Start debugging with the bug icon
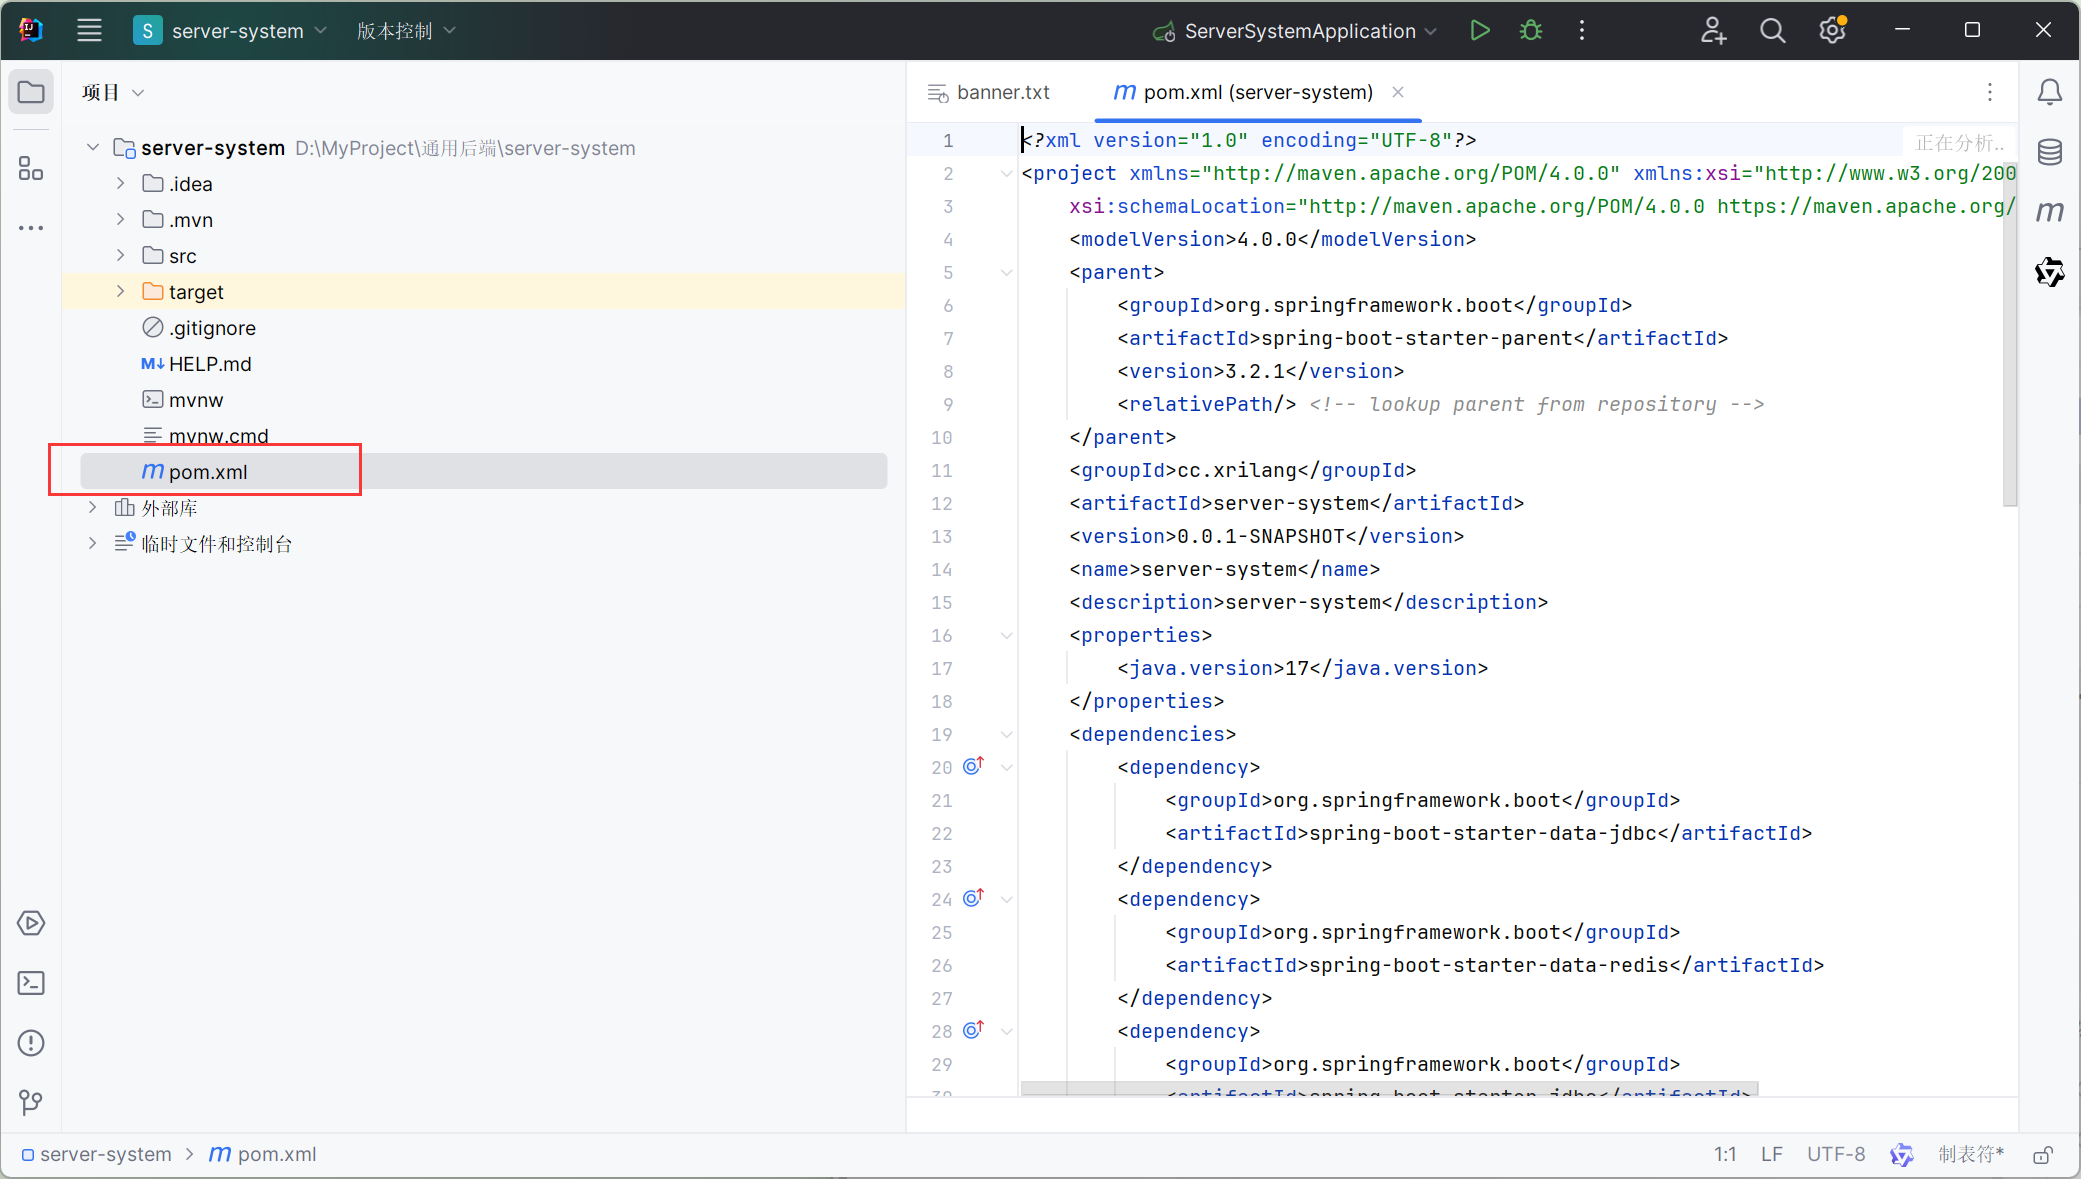This screenshot has height=1179, width=2081. (1531, 31)
